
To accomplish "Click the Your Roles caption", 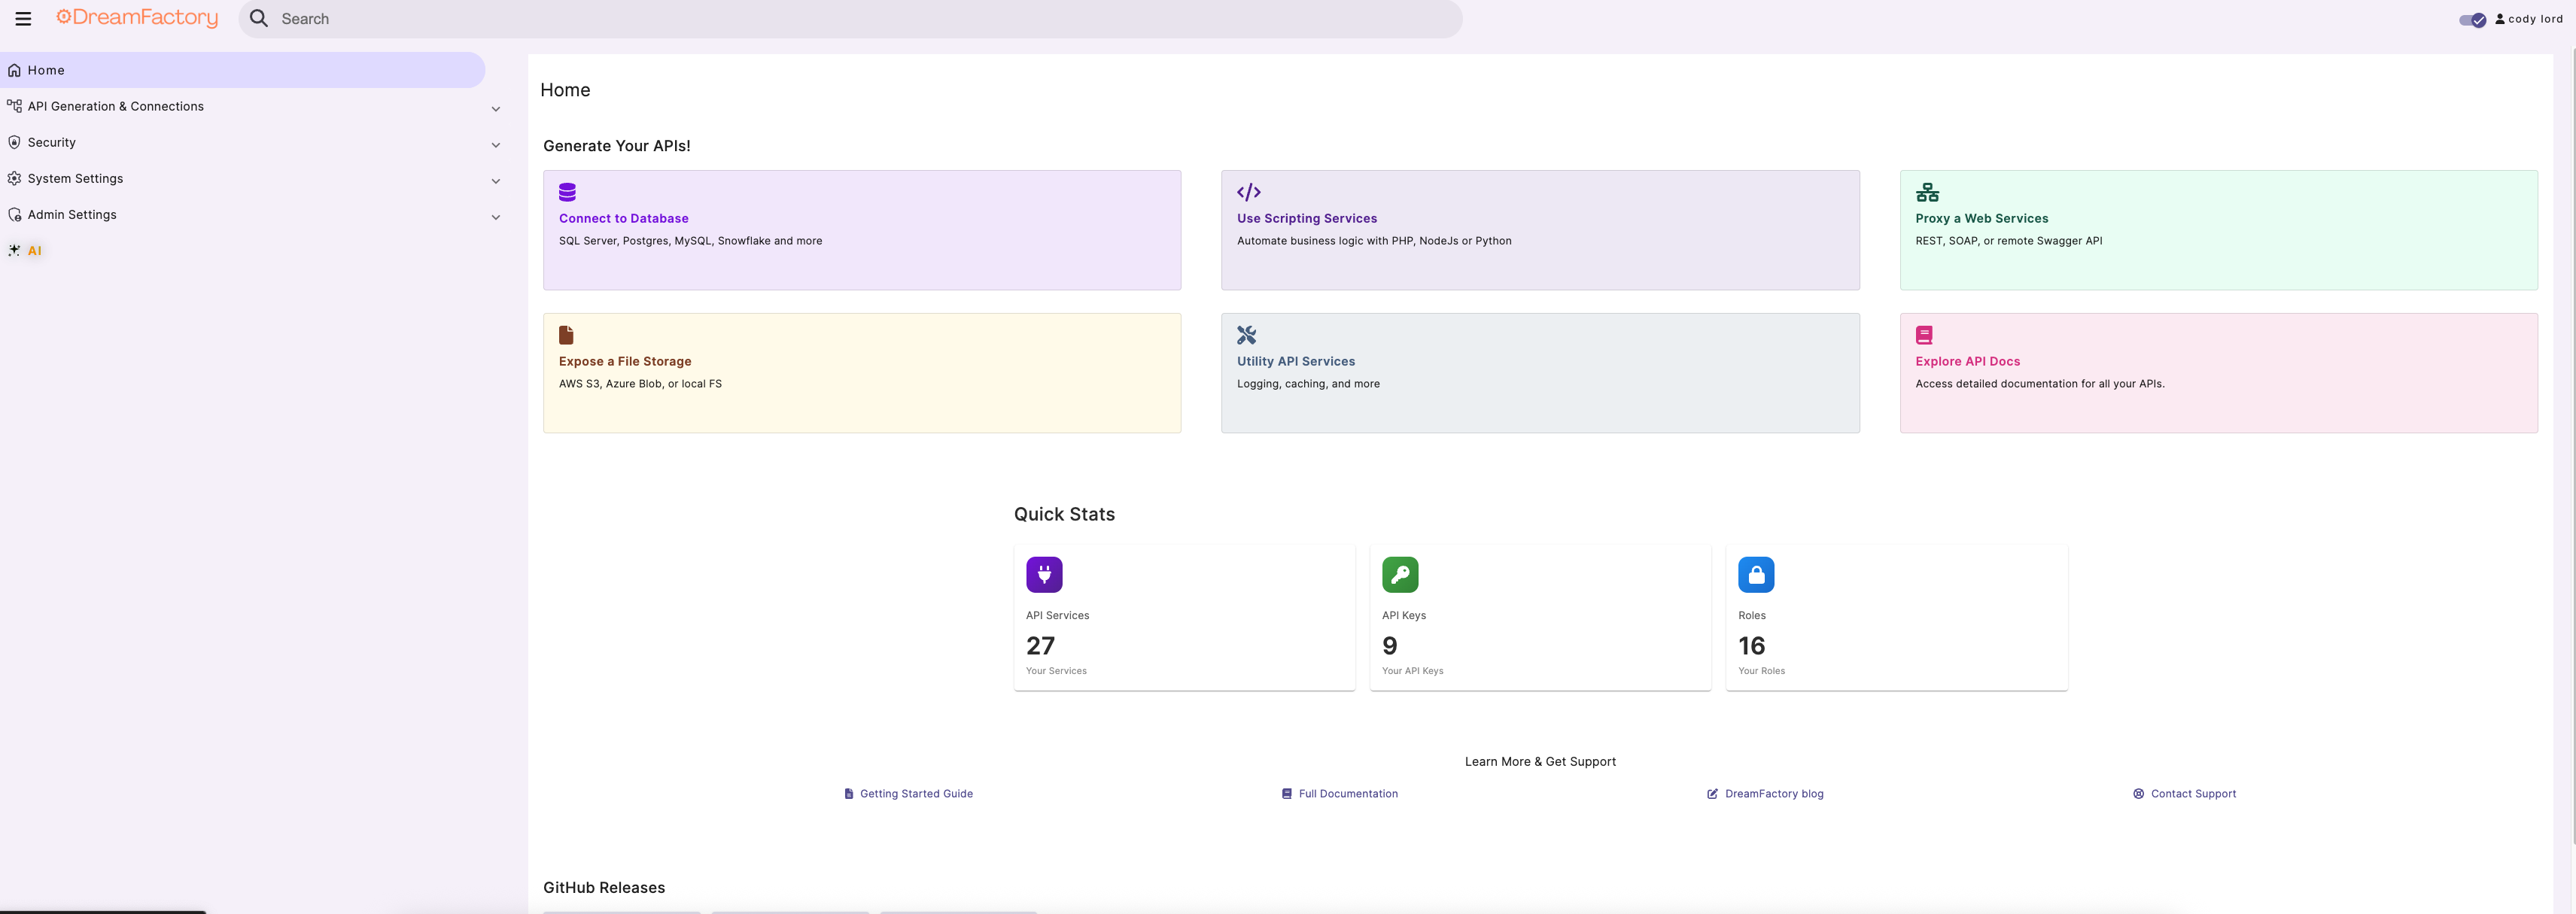I will [x=1761, y=671].
